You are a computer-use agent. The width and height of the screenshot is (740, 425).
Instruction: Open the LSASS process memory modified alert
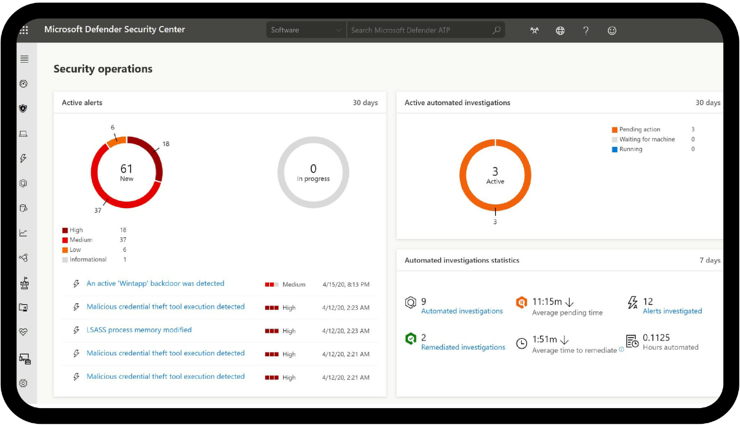(139, 330)
